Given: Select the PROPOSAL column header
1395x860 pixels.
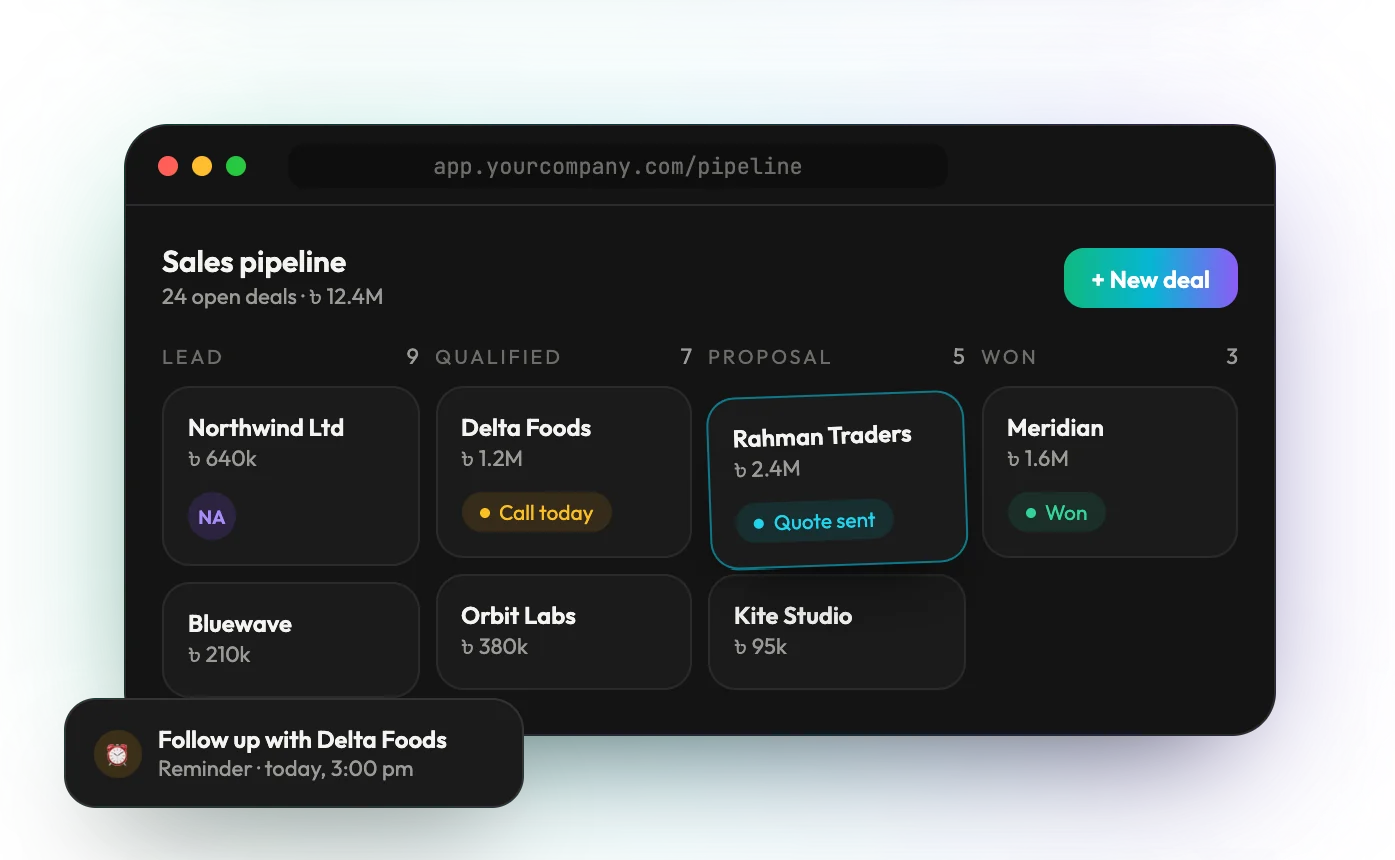Looking at the screenshot, I should 770,357.
